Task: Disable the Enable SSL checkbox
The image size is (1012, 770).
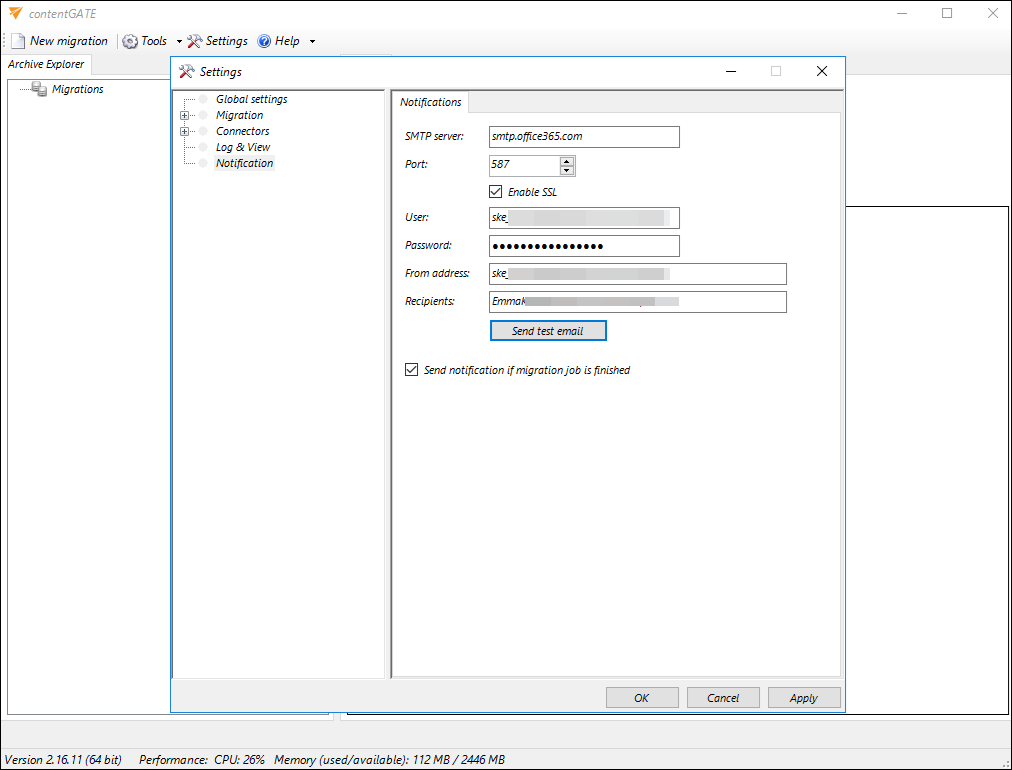Action: [x=495, y=192]
